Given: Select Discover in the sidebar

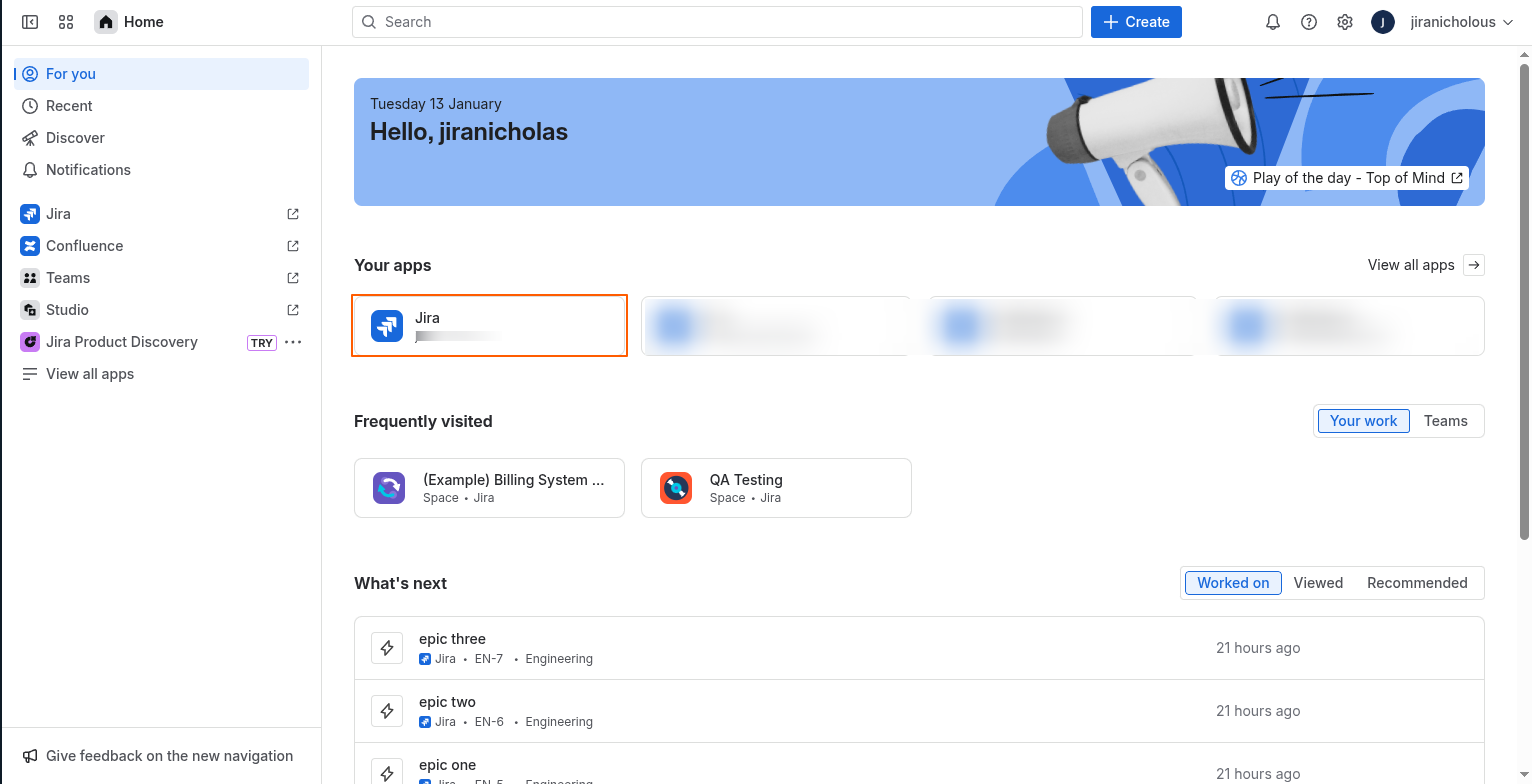Looking at the screenshot, I should (x=74, y=137).
